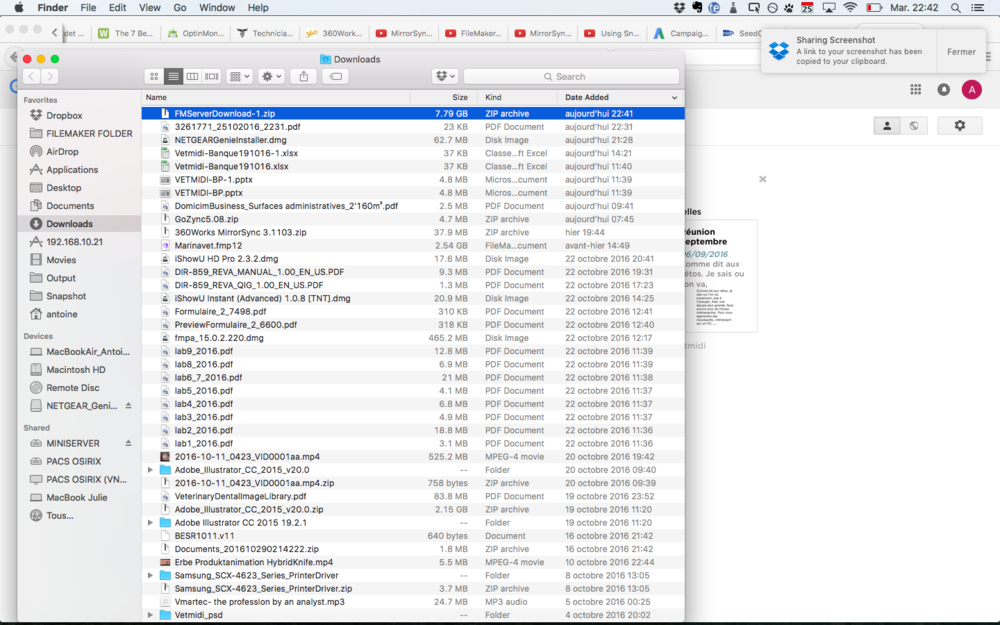Open the Dropbox toolbar dropdown
Screen dimensions: 1000x625
tap(445, 76)
